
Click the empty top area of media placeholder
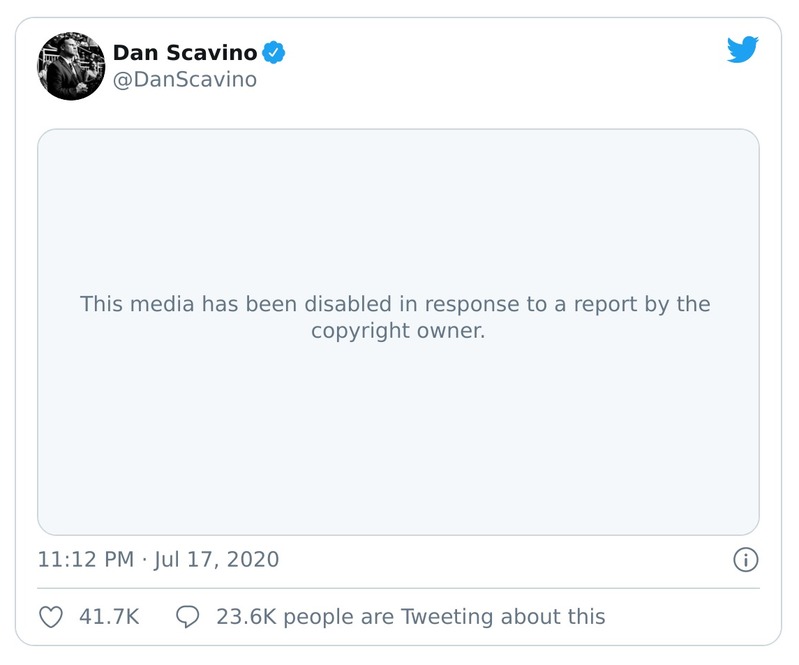(398, 190)
